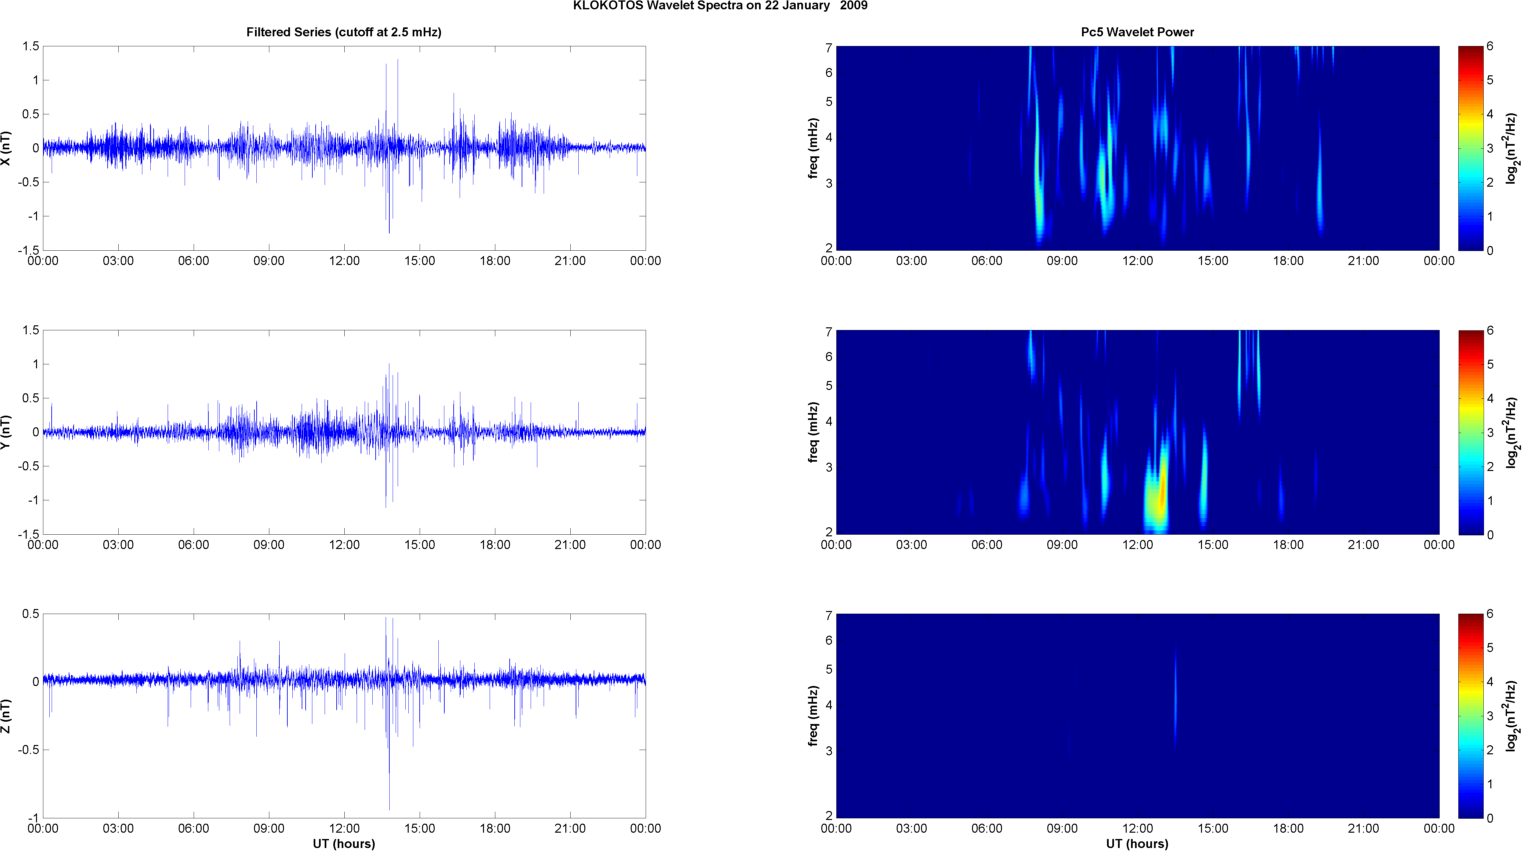Viewport: 1522px width, 851px height.
Task: Click the '18:00' tick under the Y time series
Action: click(x=495, y=545)
